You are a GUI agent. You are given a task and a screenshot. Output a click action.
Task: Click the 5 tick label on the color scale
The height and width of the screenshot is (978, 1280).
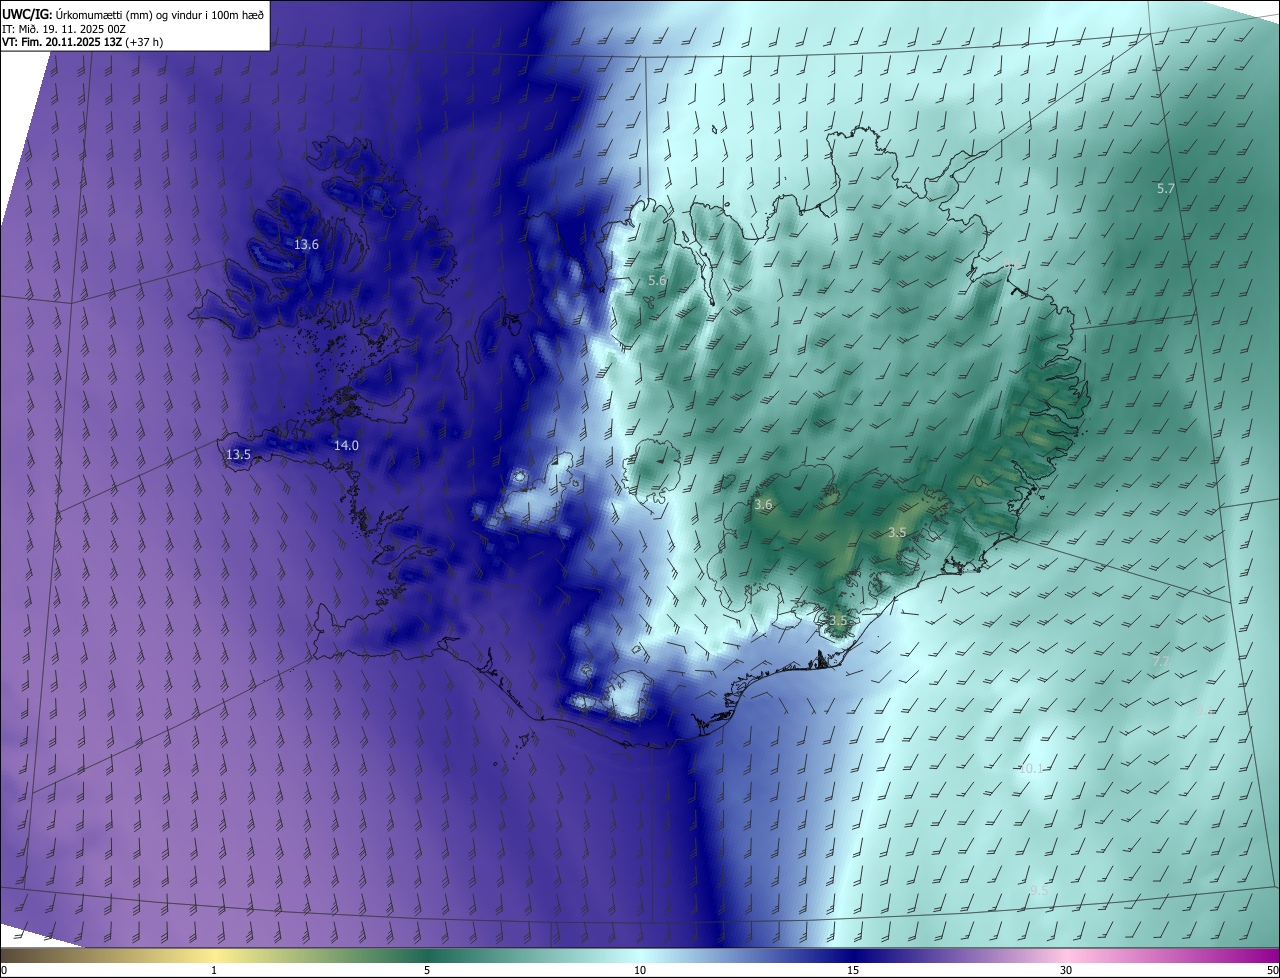427,970
